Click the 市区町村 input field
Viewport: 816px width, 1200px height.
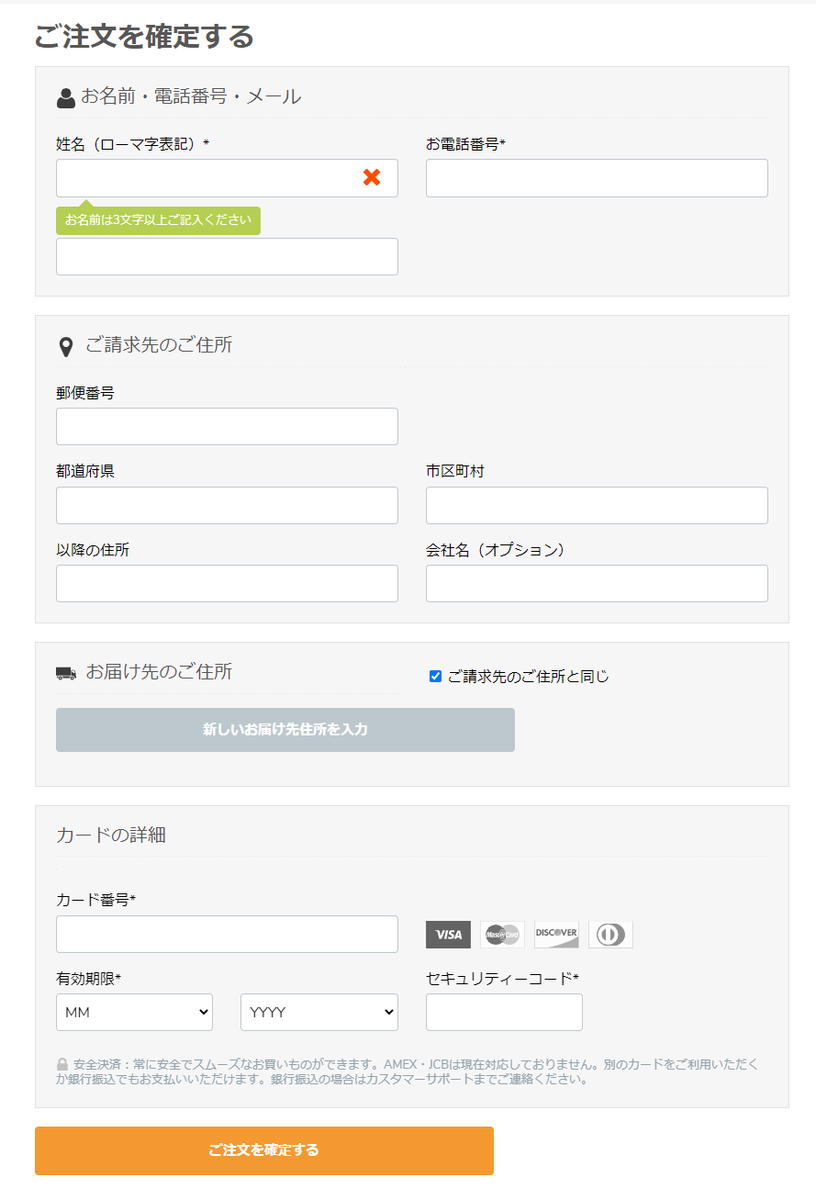pos(597,505)
